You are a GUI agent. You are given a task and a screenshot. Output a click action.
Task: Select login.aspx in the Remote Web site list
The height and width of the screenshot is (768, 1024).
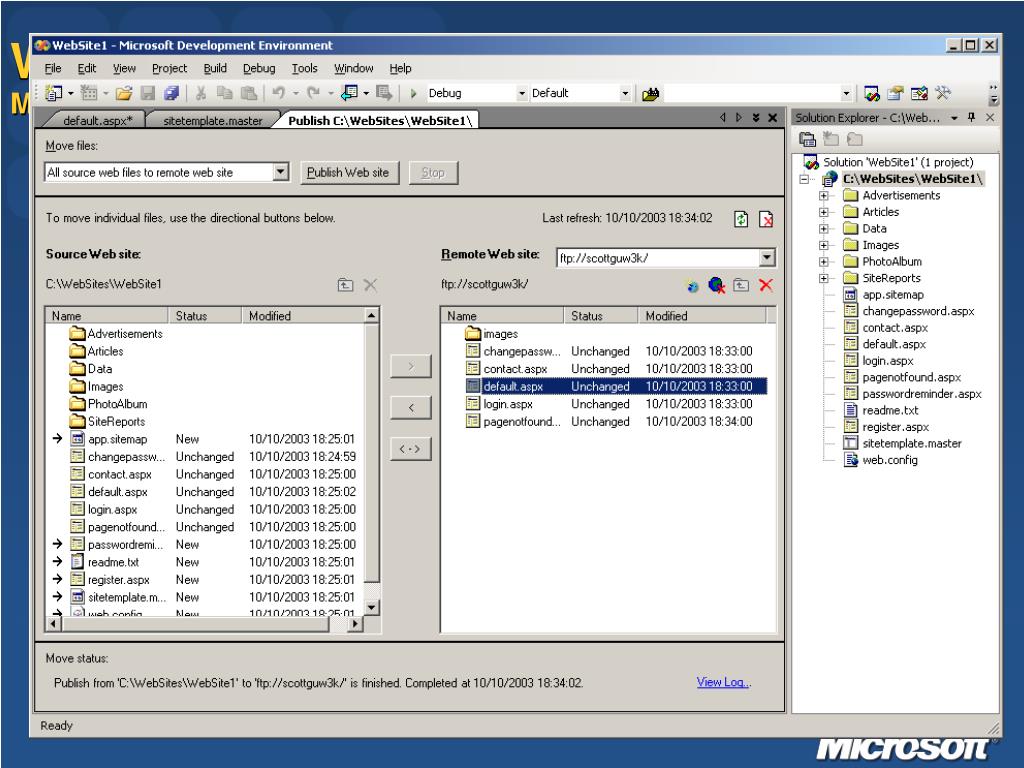pyautogui.click(x=507, y=404)
